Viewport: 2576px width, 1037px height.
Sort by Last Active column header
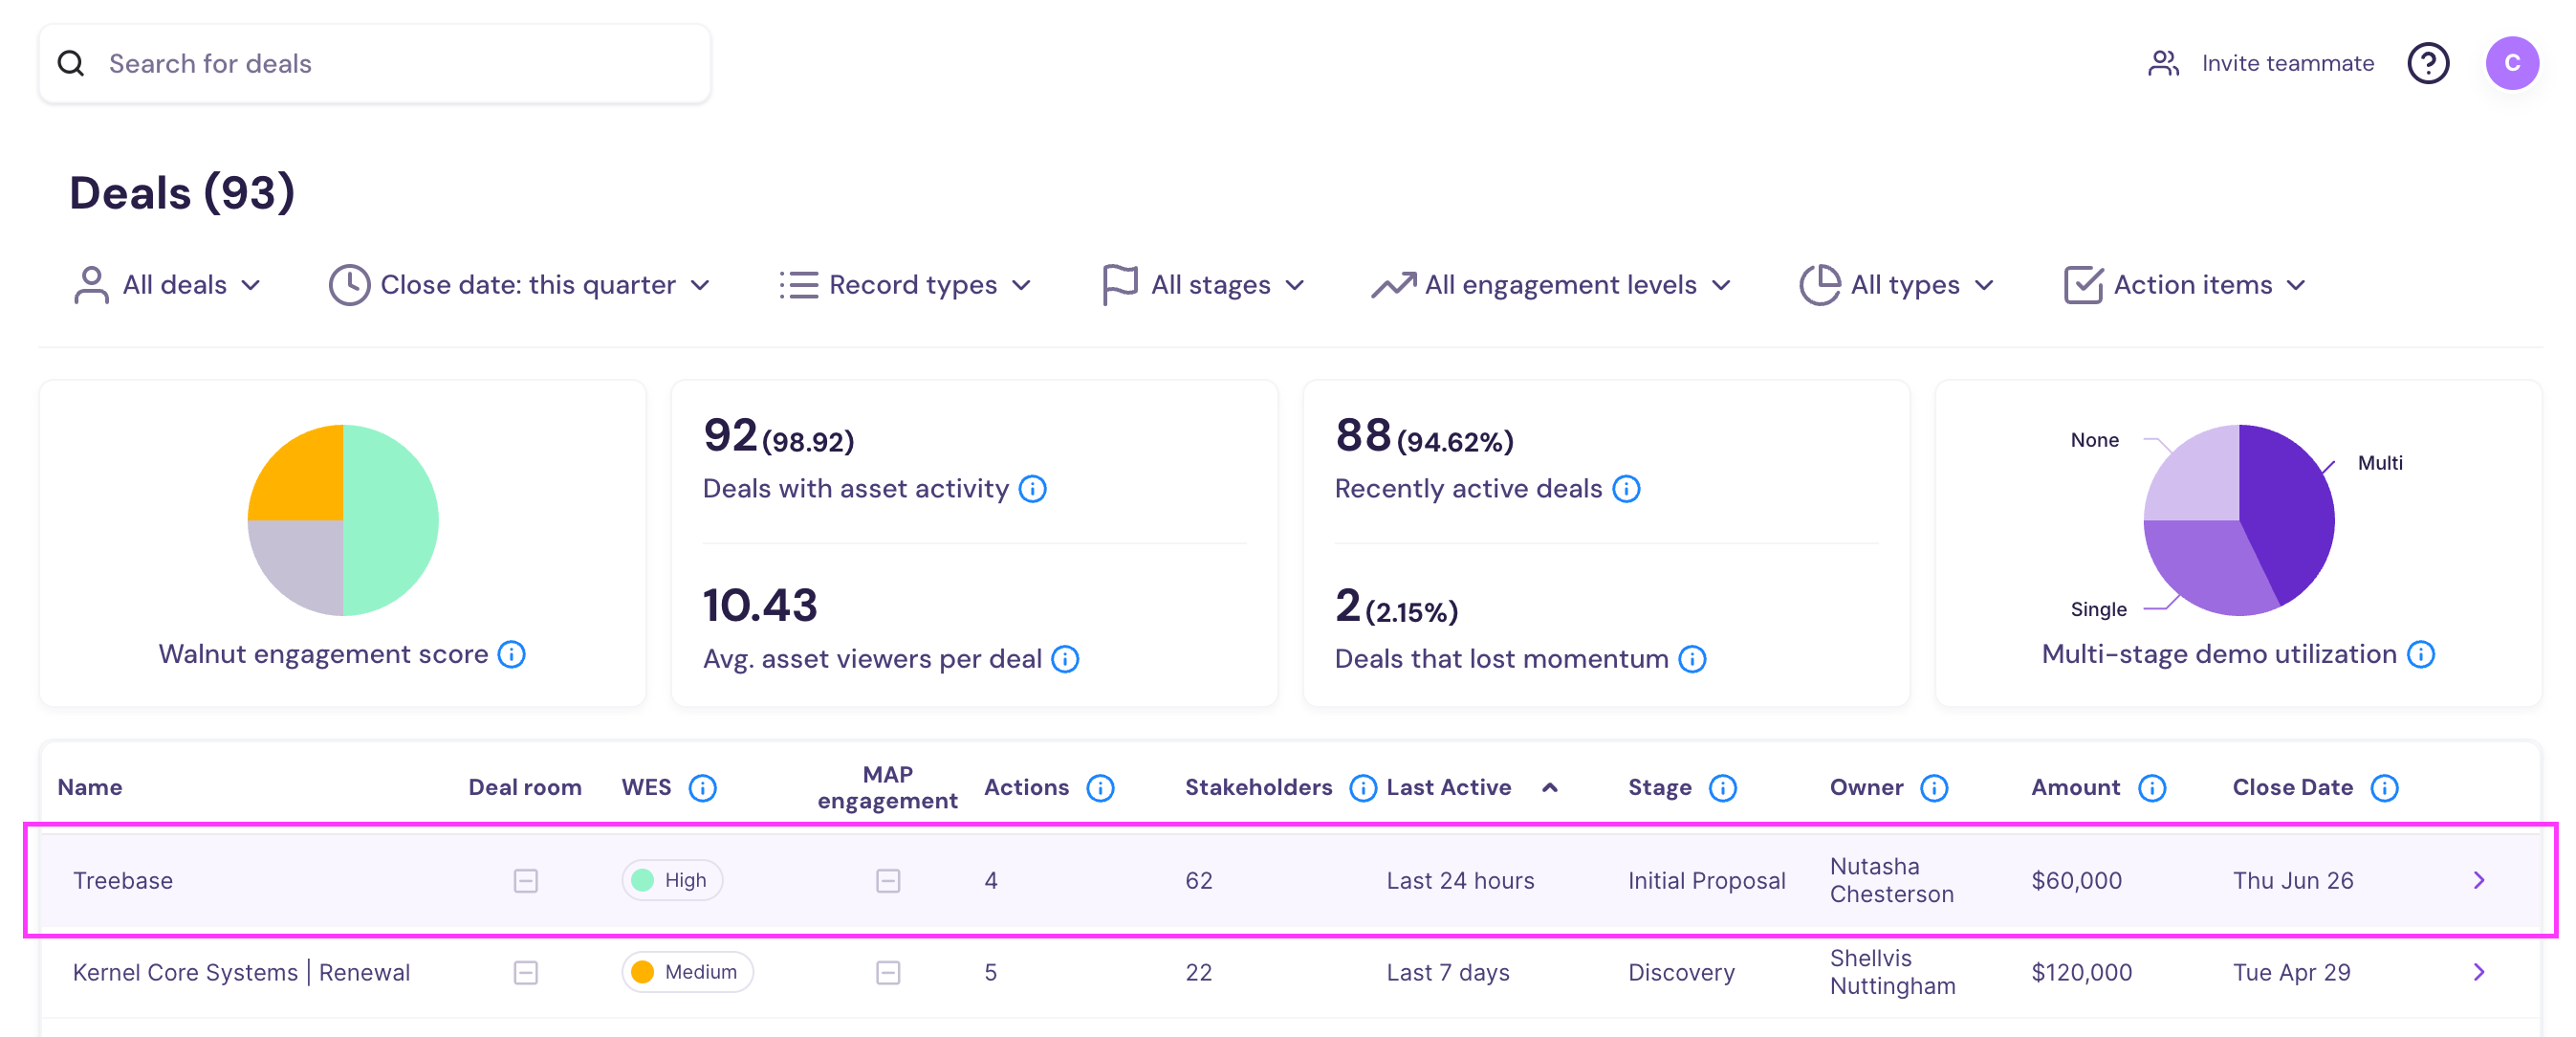pos(1448,788)
